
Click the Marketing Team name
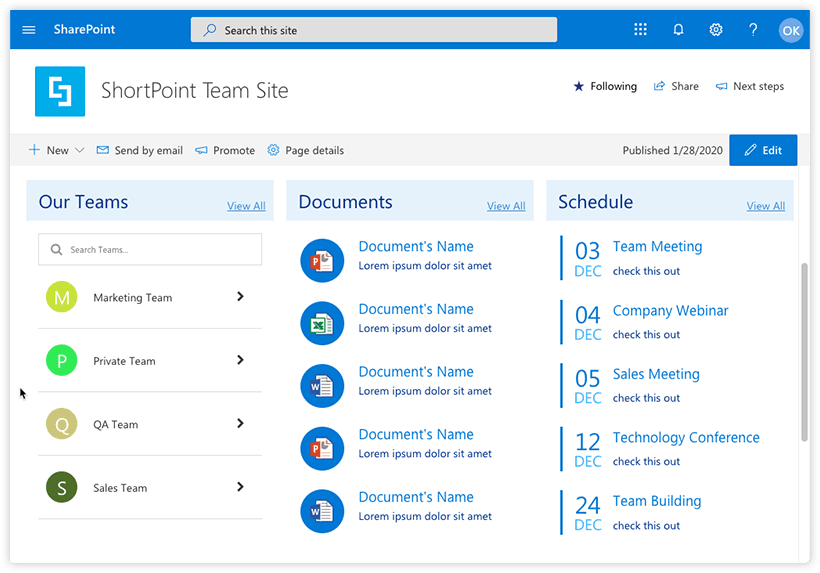132,297
